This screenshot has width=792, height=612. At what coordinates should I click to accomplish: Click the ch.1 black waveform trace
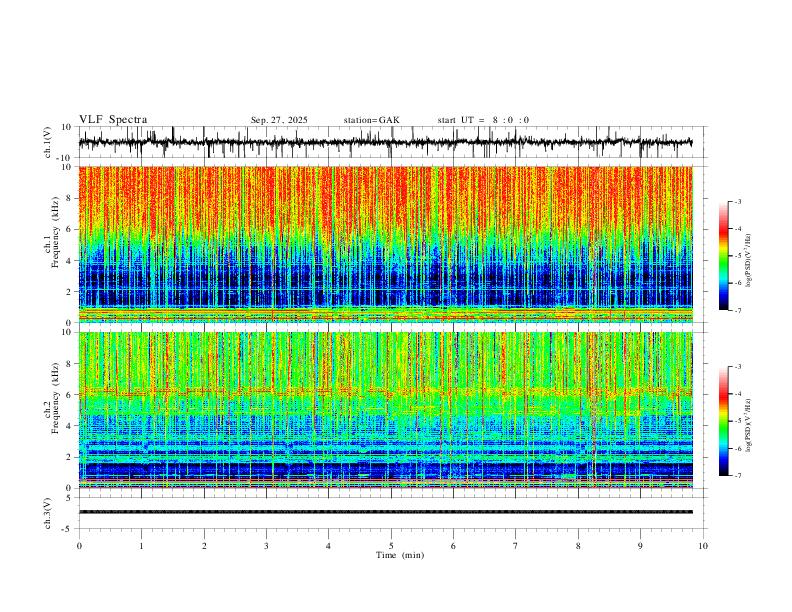tap(385, 142)
